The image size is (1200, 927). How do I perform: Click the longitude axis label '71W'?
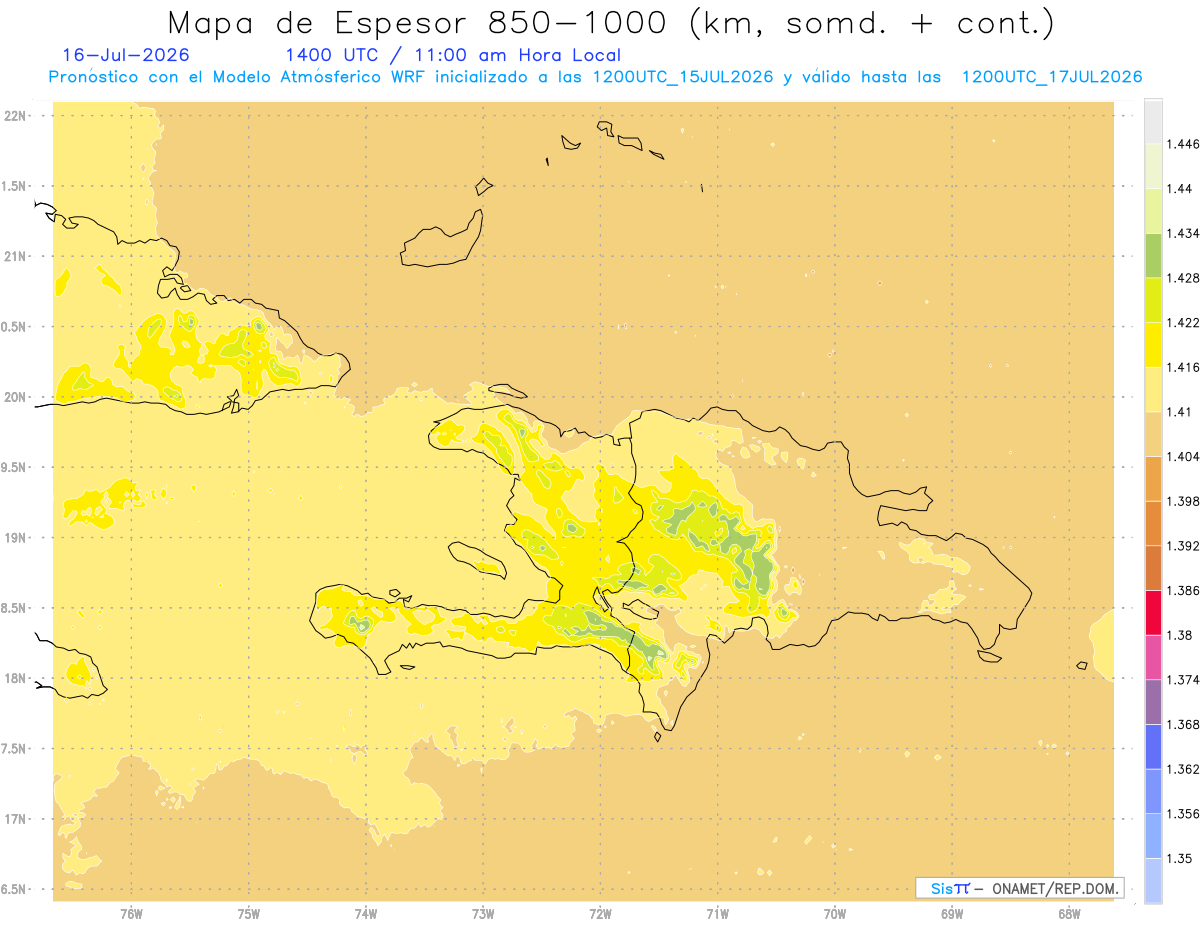[717, 914]
